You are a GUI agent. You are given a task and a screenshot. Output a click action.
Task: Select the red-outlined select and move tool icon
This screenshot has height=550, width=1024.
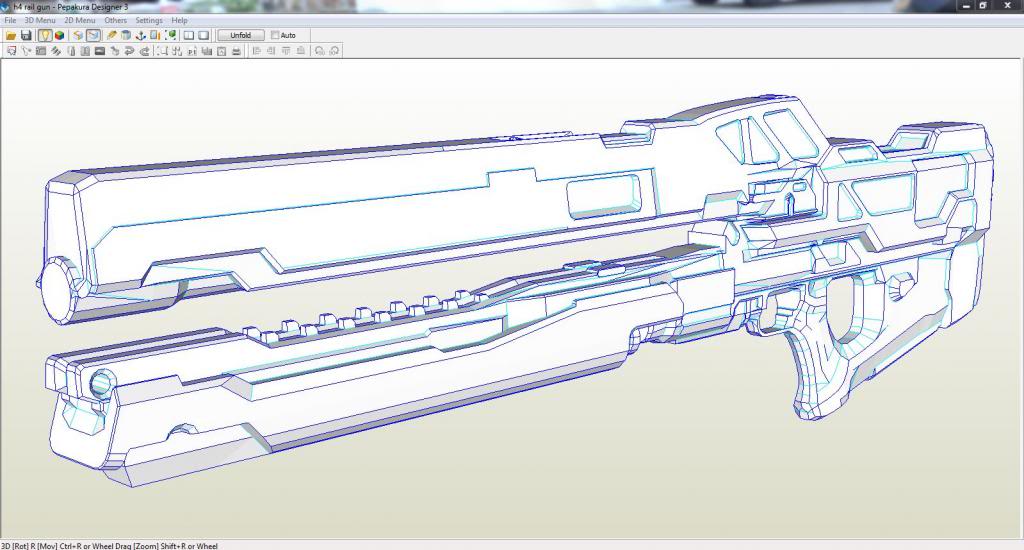(x=11, y=51)
